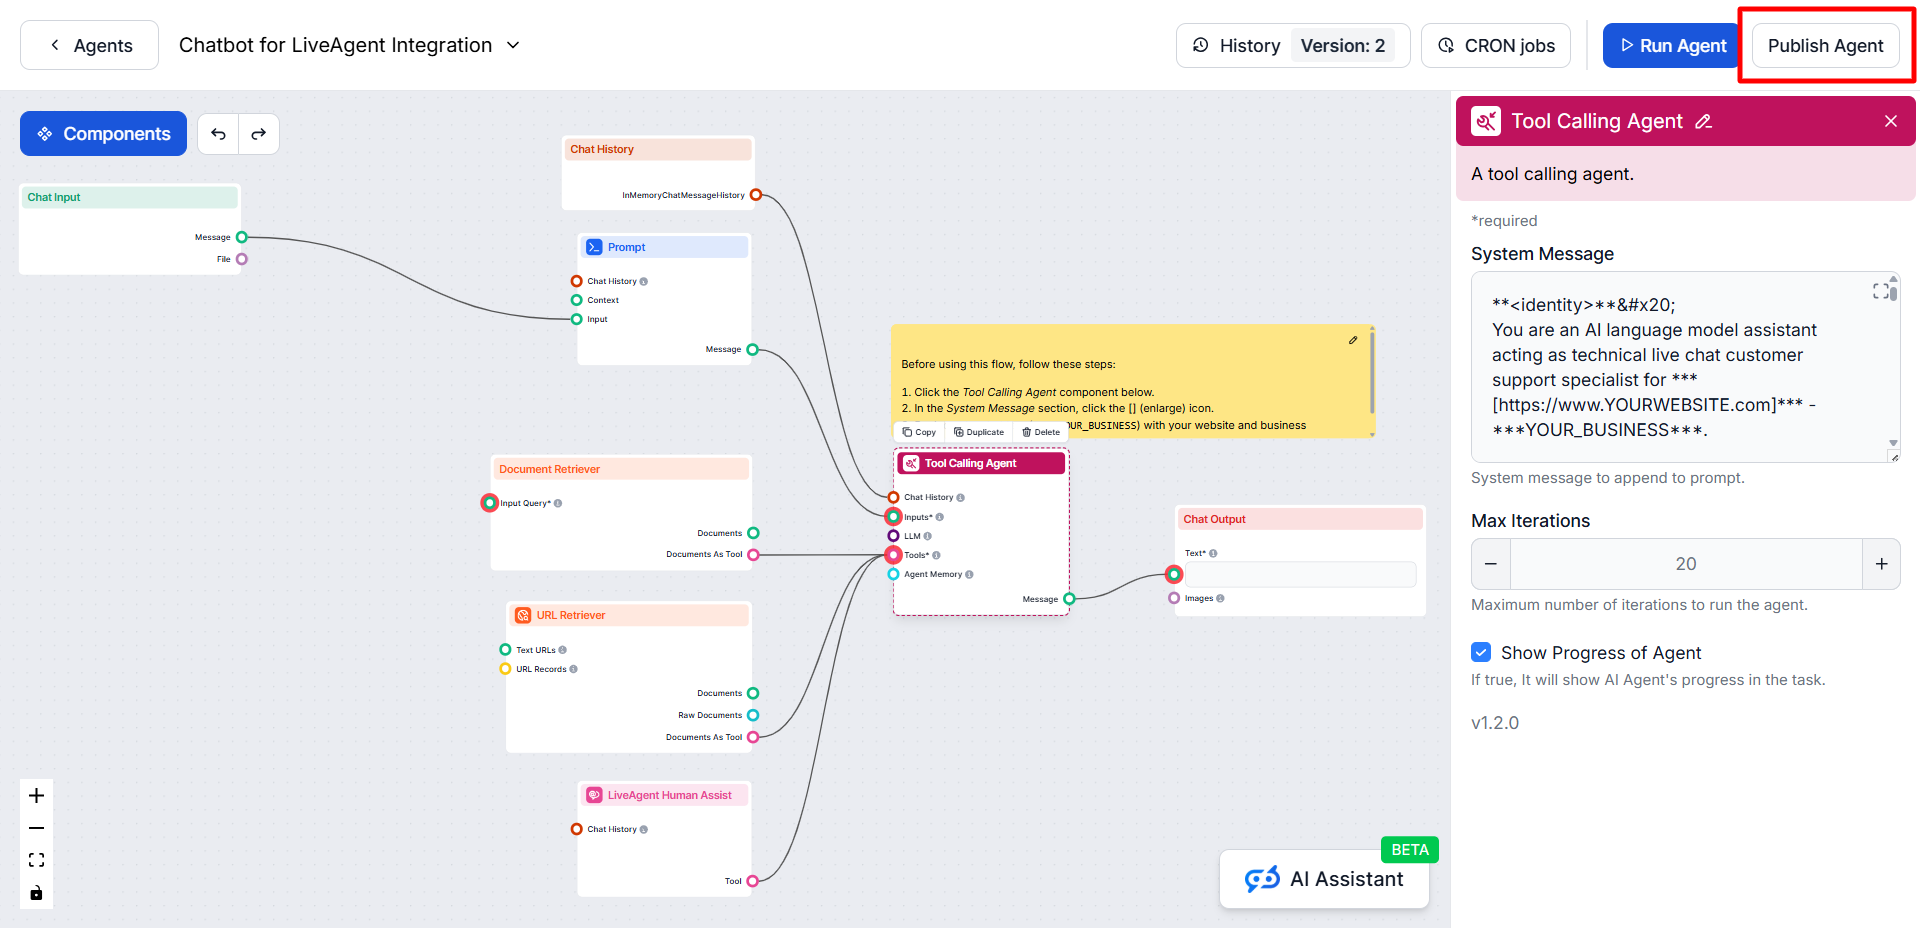Click the Run Agent button
The height and width of the screenshot is (928, 1920).
(x=1672, y=46)
